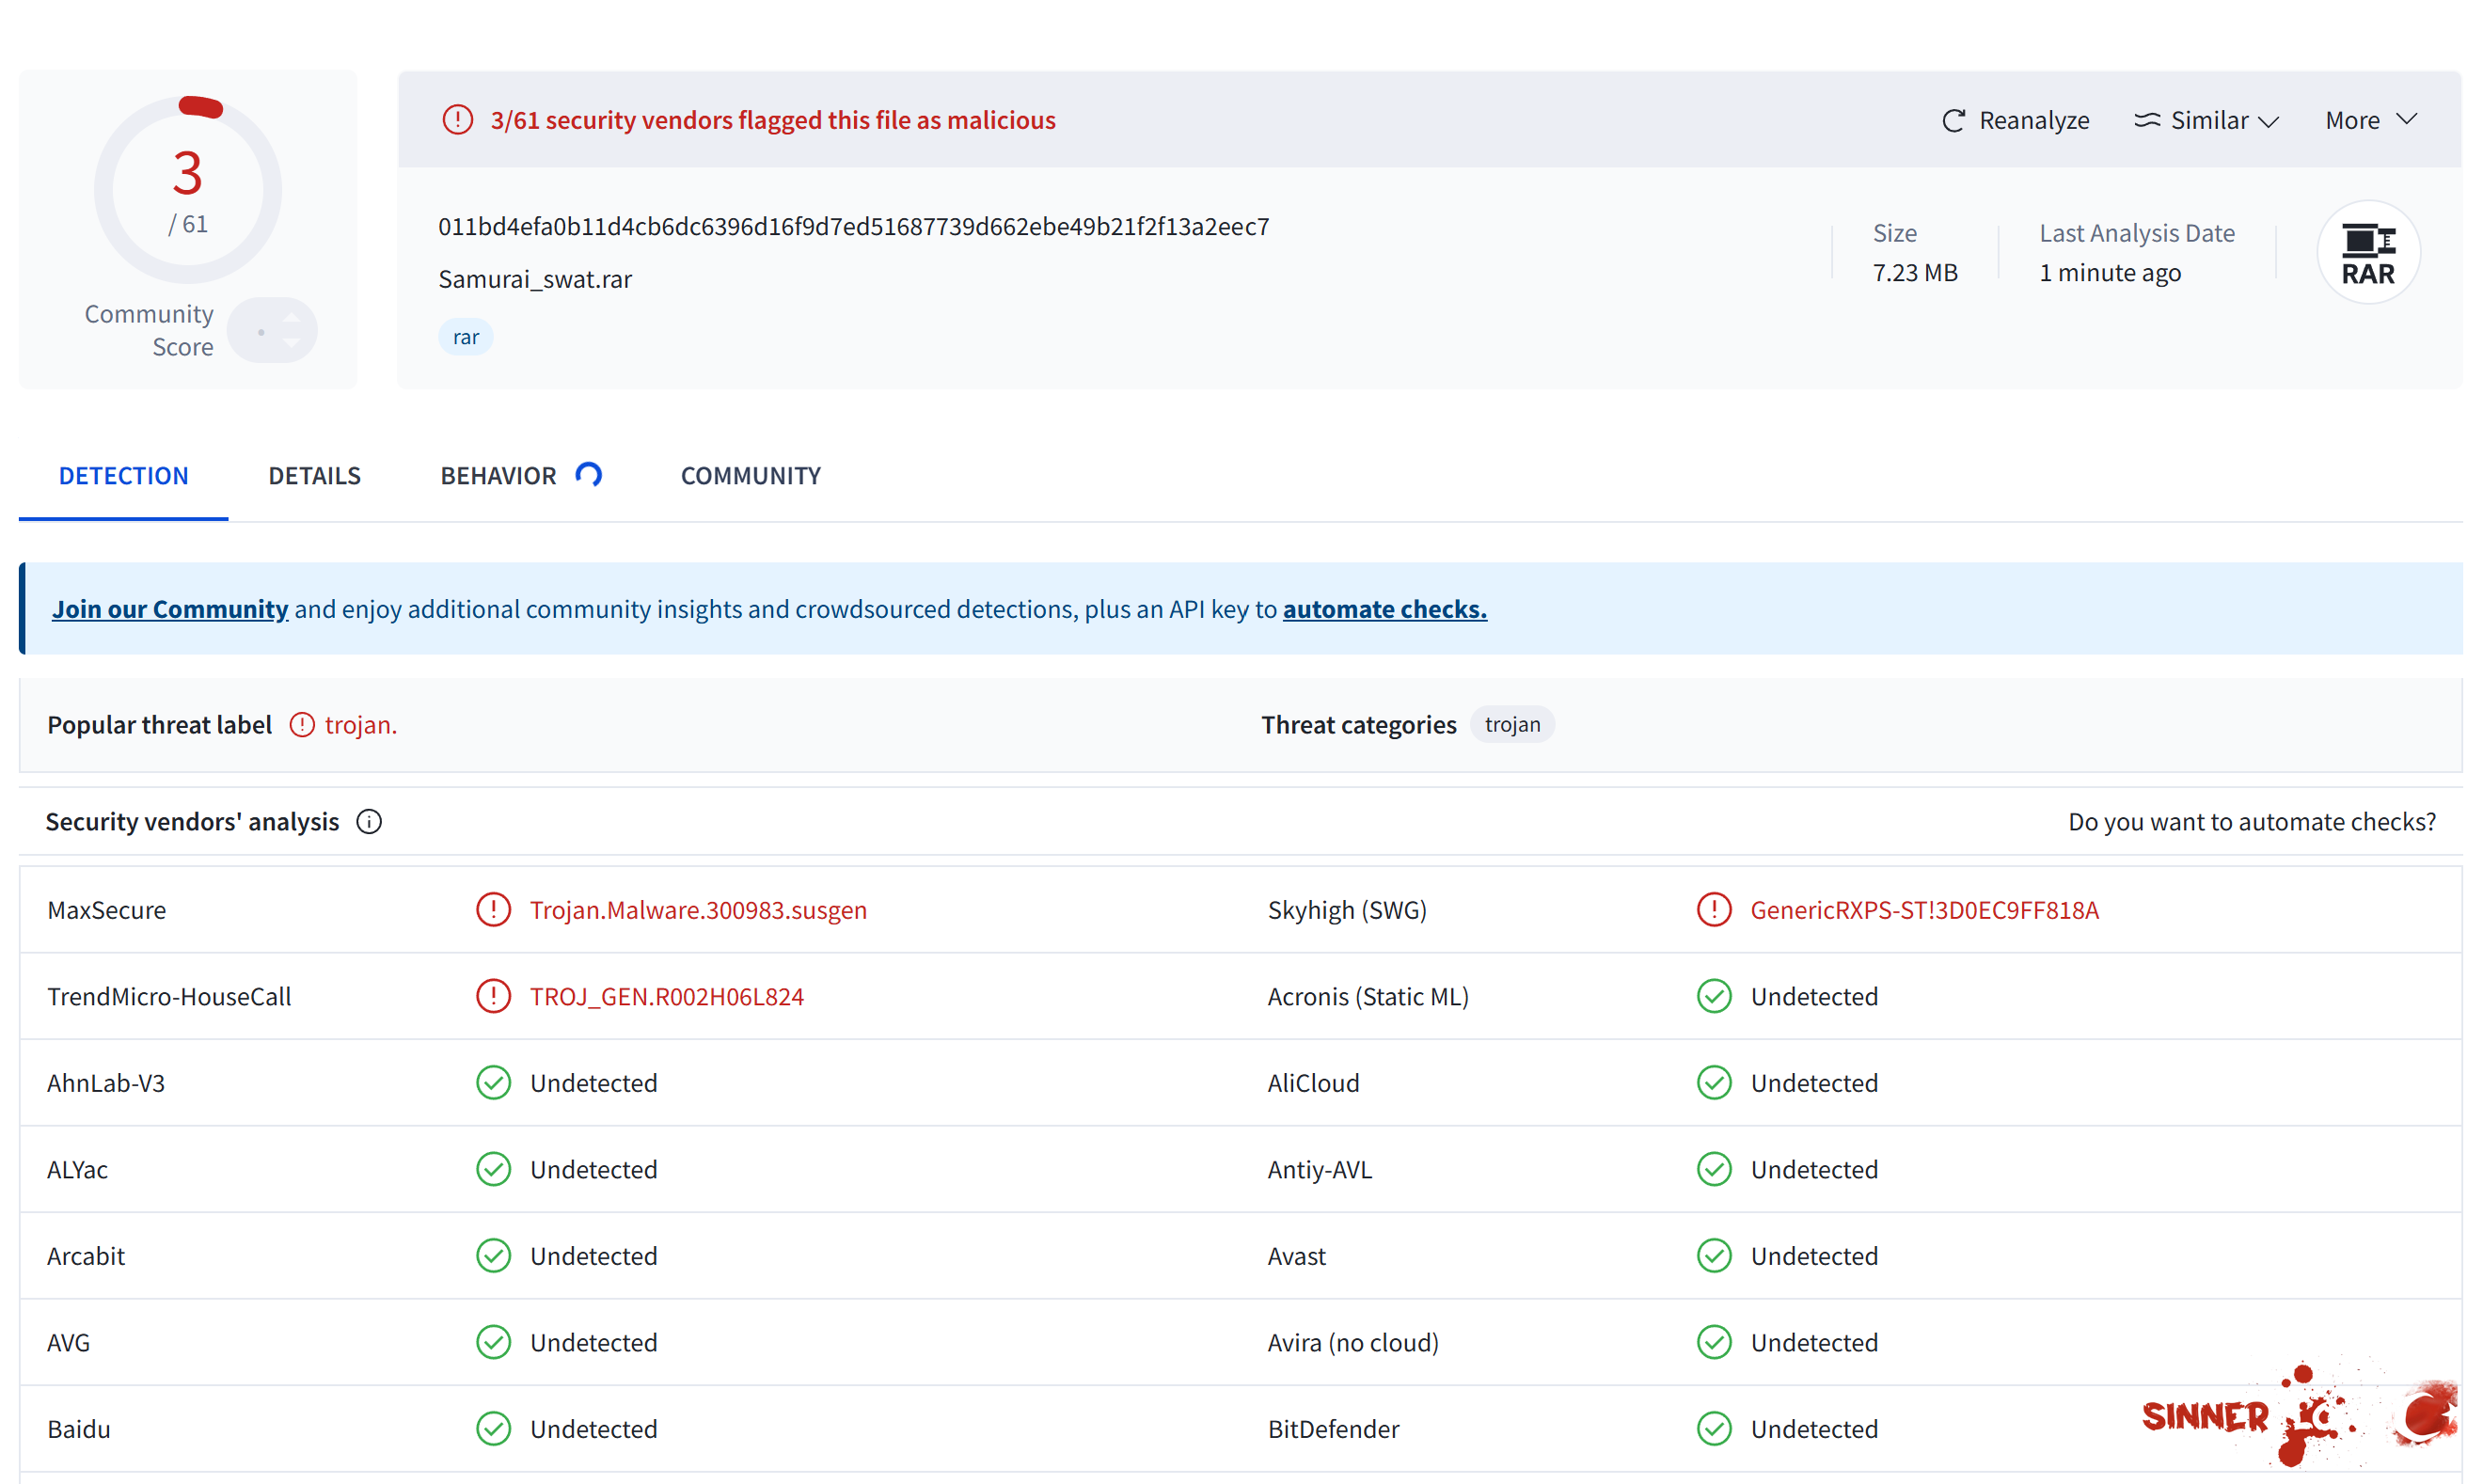Screen dimensions: 2483x1484
Task: Click the BEHAVIOR loading spinner icon
Action: [x=588, y=474]
